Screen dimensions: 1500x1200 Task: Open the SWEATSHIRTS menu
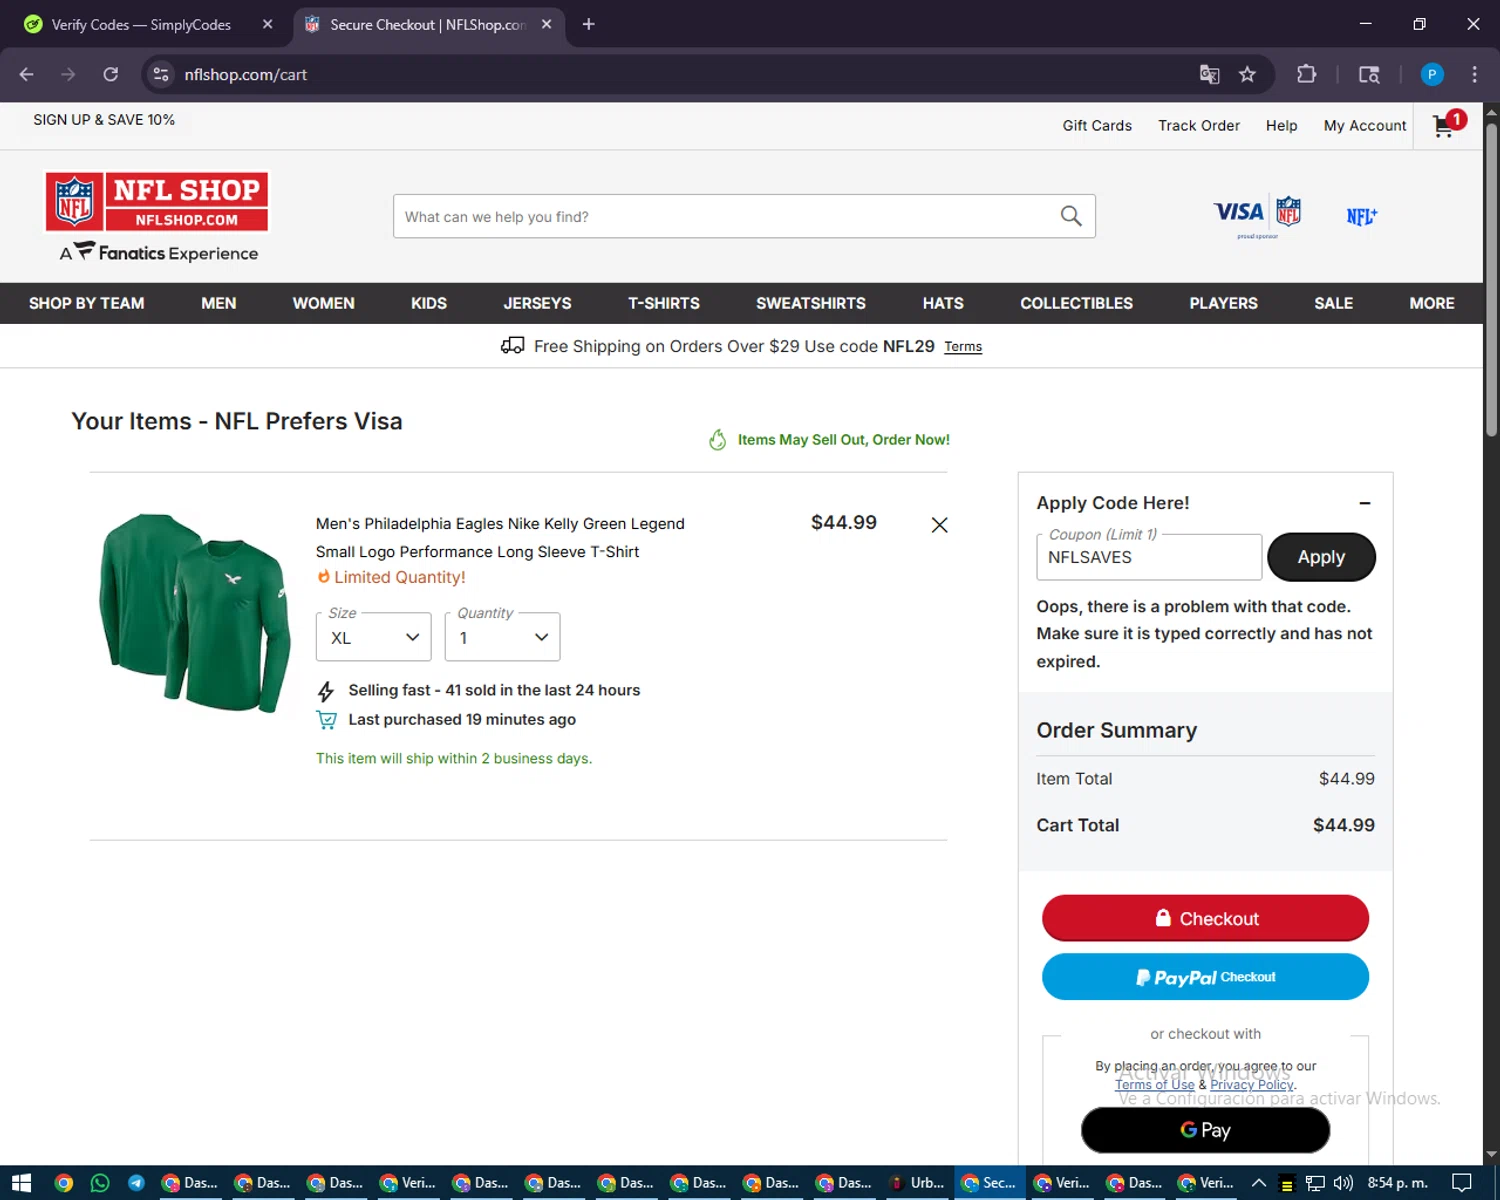(811, 303)
